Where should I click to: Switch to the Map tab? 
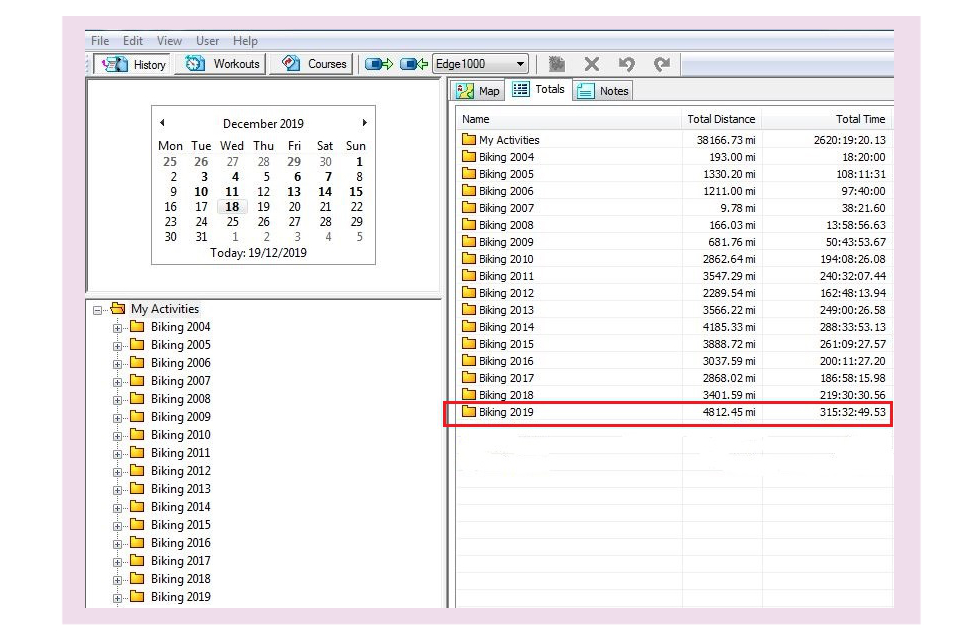(x=478, y=91)
